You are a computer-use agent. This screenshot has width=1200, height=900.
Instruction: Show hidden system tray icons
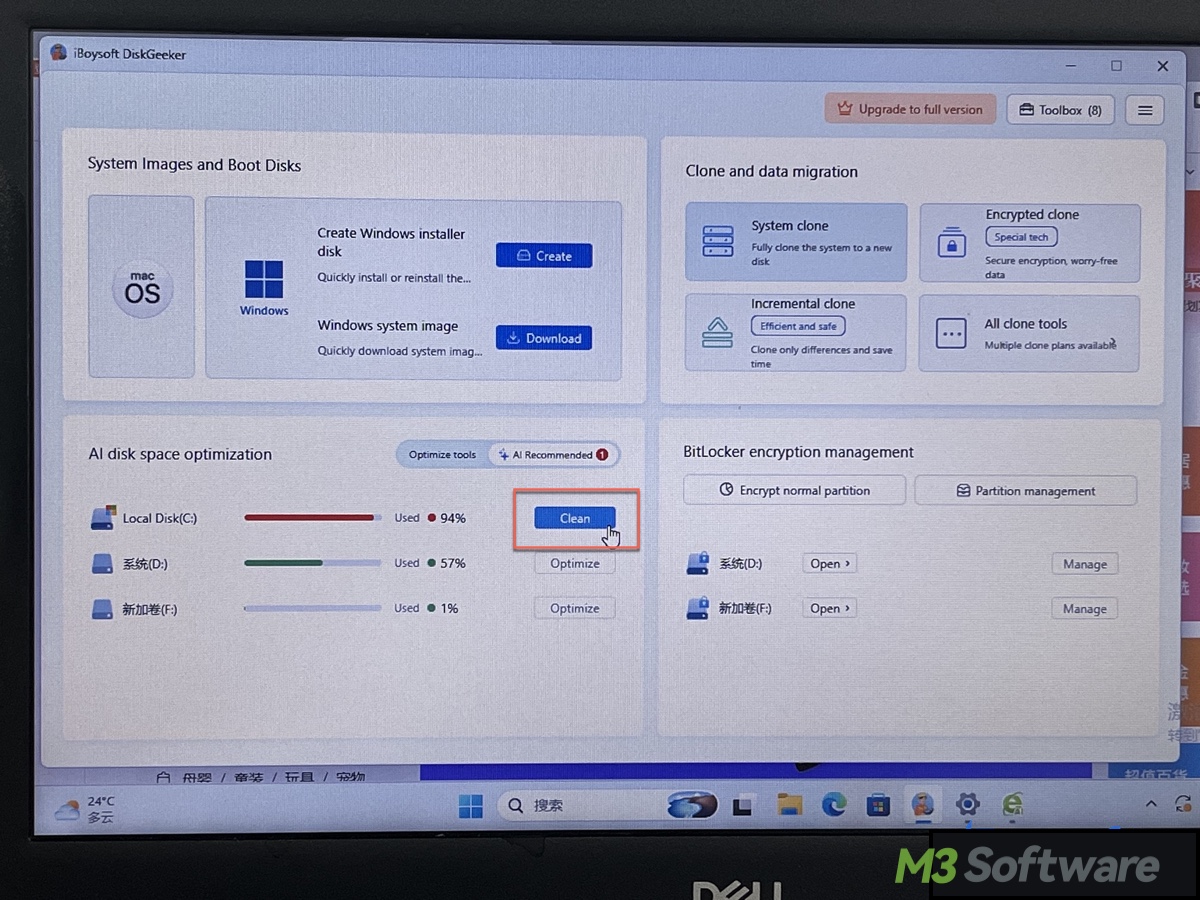pyautogui.click(x=1151, y=804)
